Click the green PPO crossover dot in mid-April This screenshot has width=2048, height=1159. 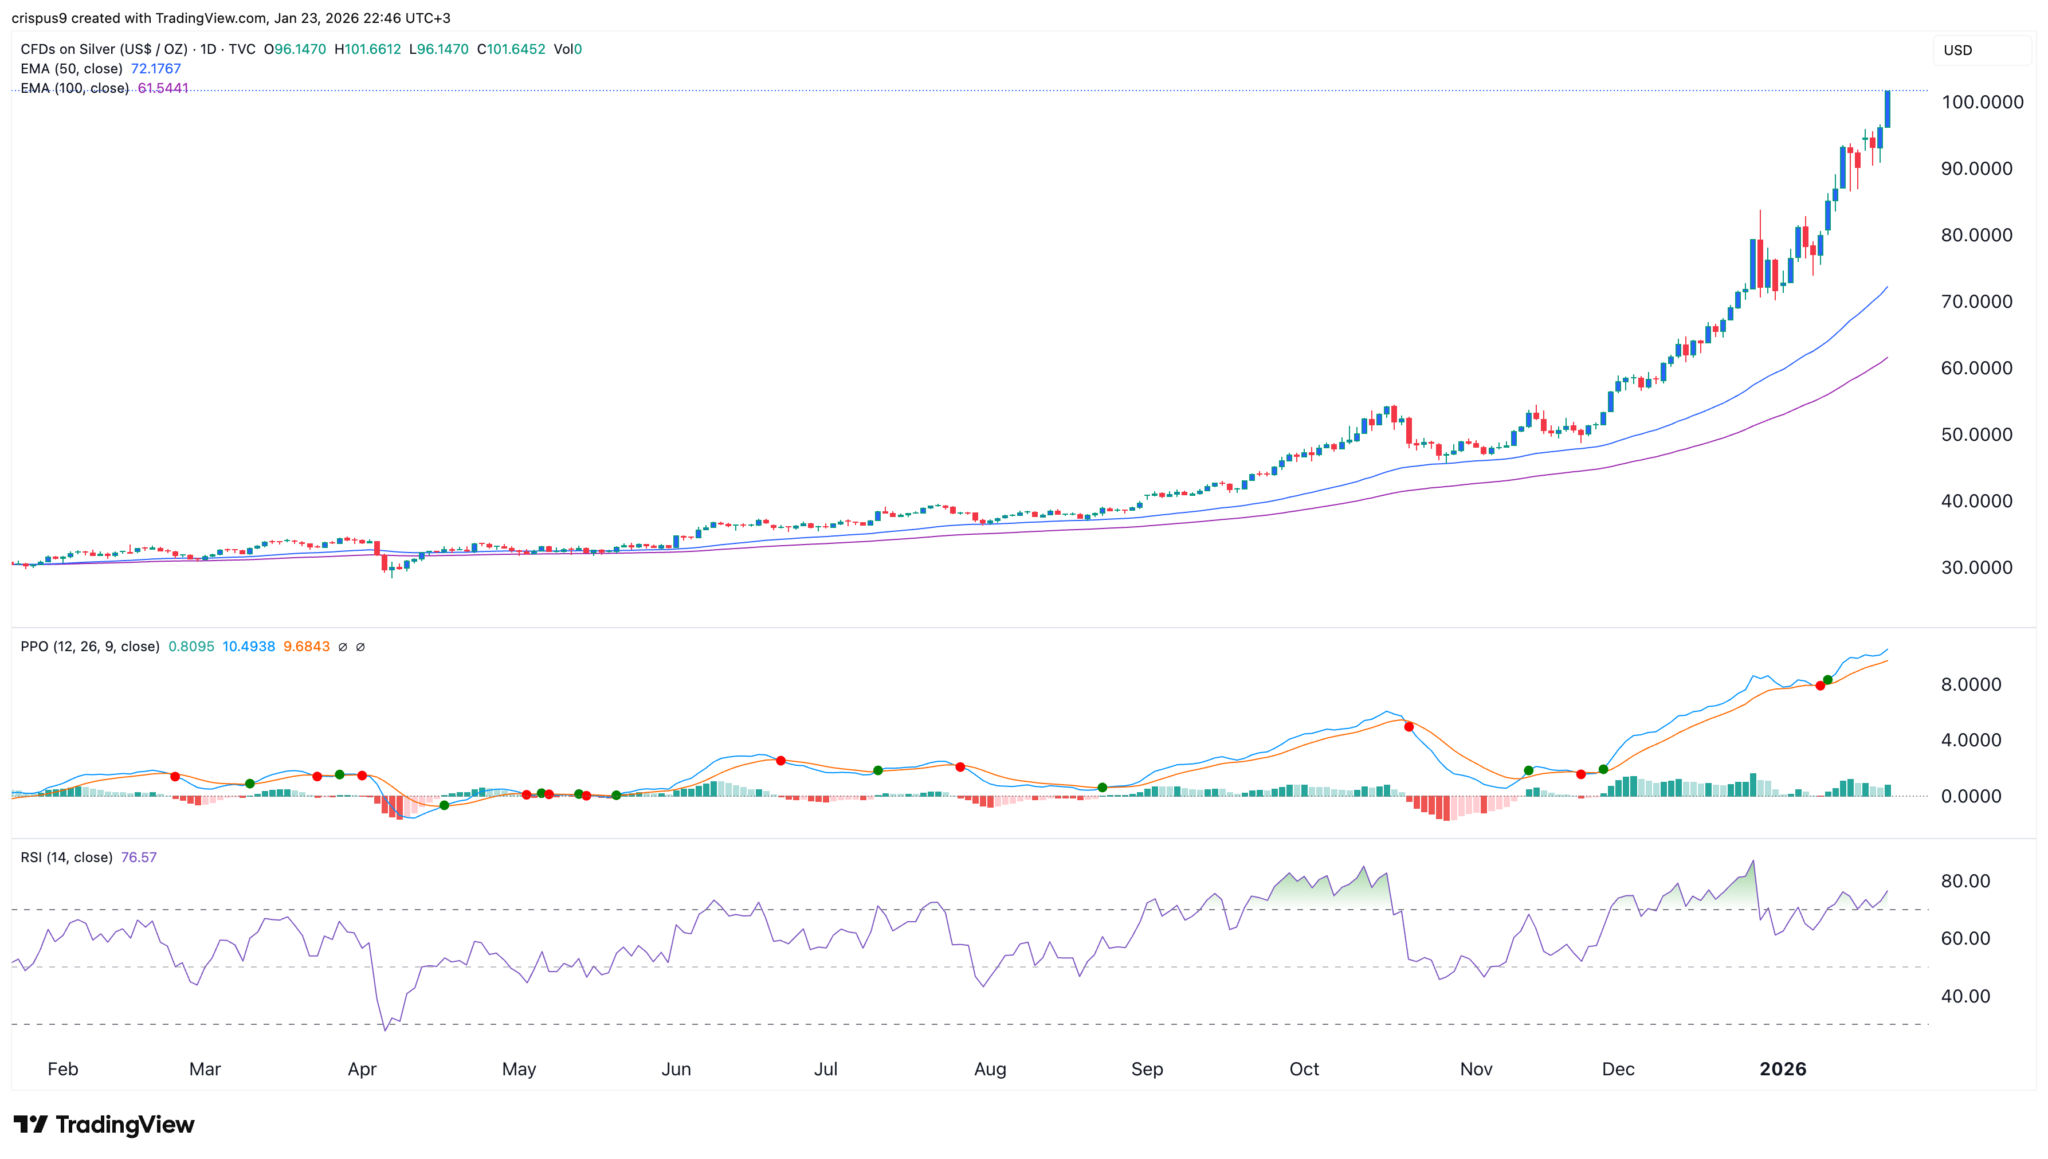coord(444,805)
